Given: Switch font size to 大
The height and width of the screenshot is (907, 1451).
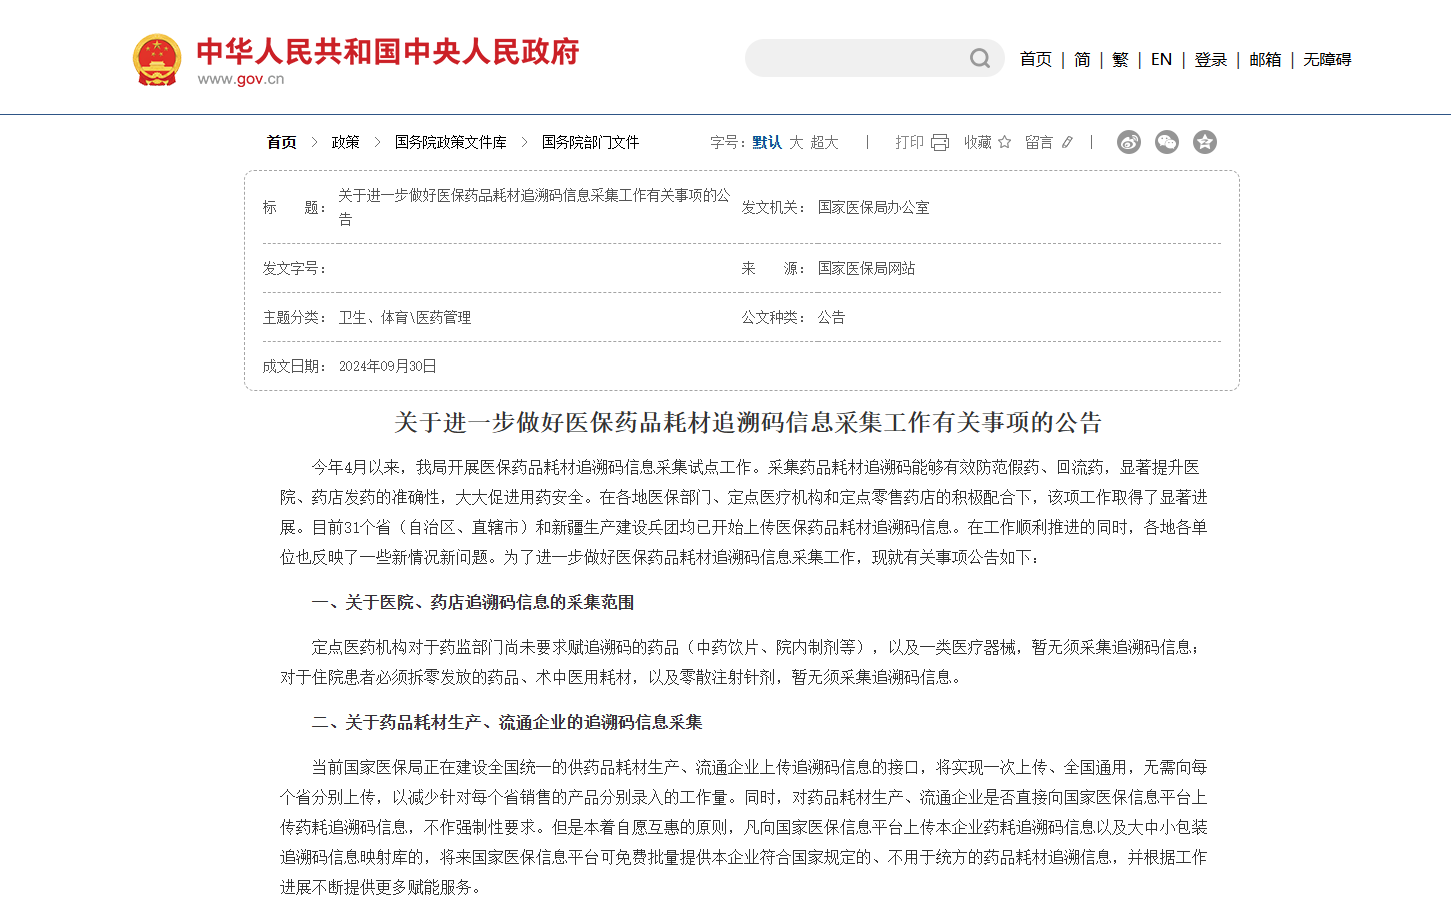Looking at the screenshot, I should pyautogui.click(x=795, y=142).
